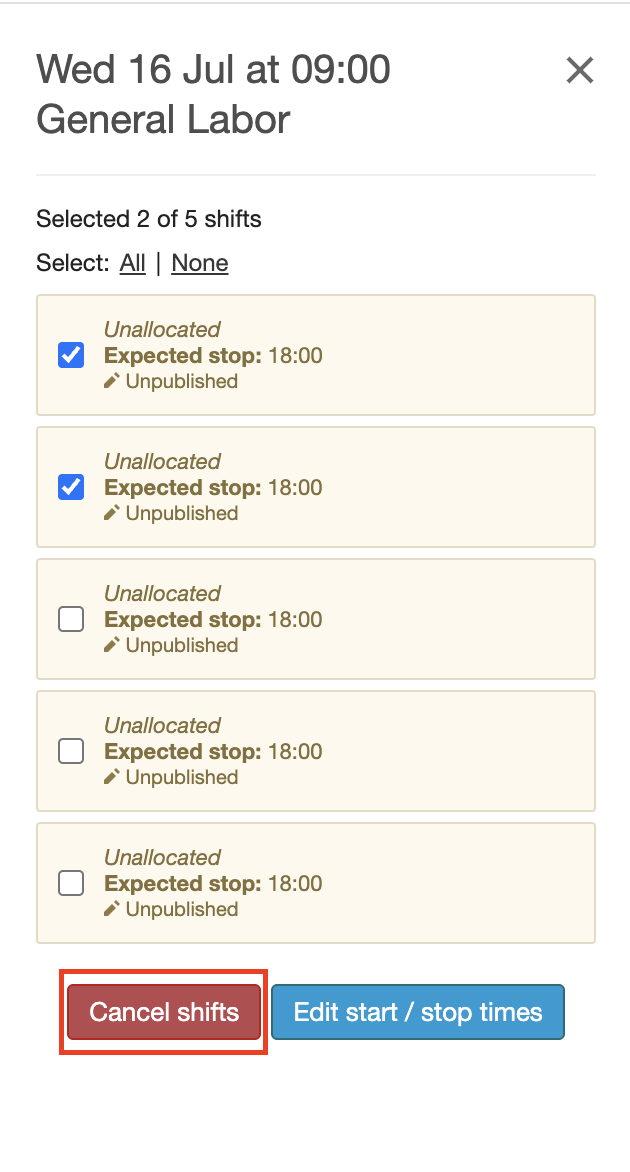Viewport: 630px width, 1172px height.
Task: Uncheck the second shift checkbox
Action: (71, 487)
